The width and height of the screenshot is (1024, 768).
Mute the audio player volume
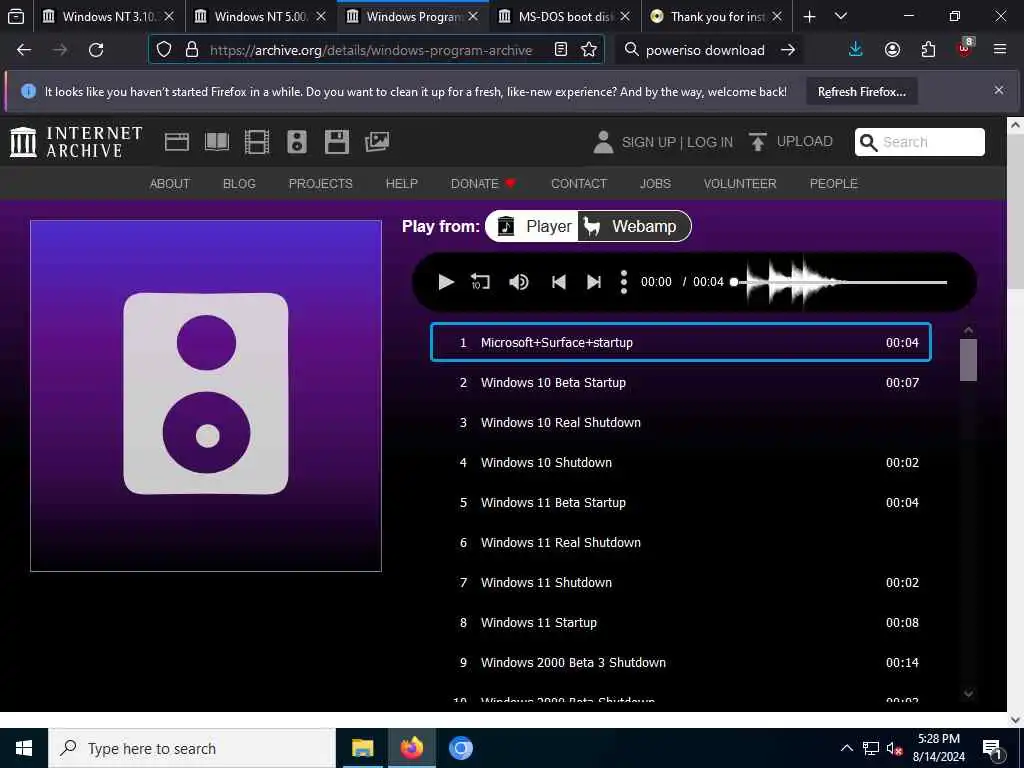[519, 282]
